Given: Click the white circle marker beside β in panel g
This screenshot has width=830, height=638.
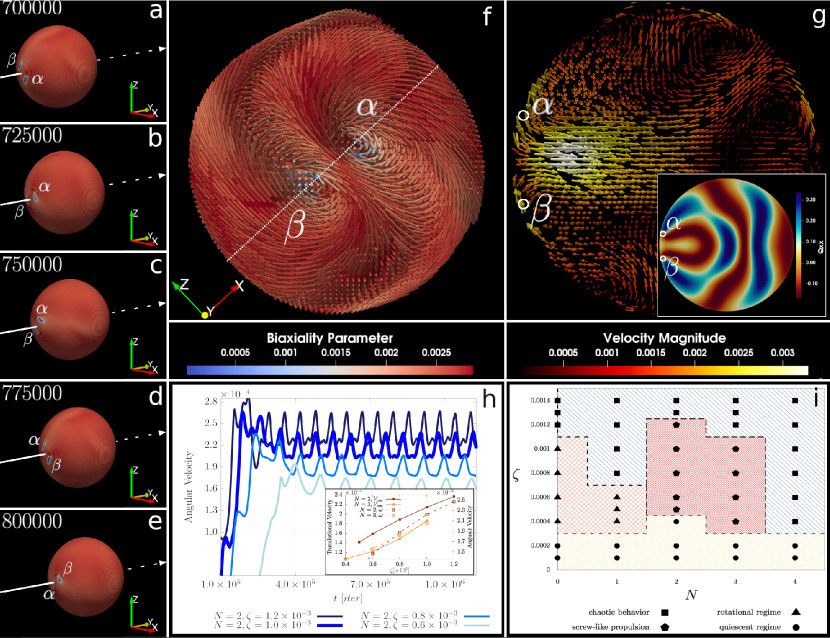Looking at the screenshot, I should click(x=524, y=203).
